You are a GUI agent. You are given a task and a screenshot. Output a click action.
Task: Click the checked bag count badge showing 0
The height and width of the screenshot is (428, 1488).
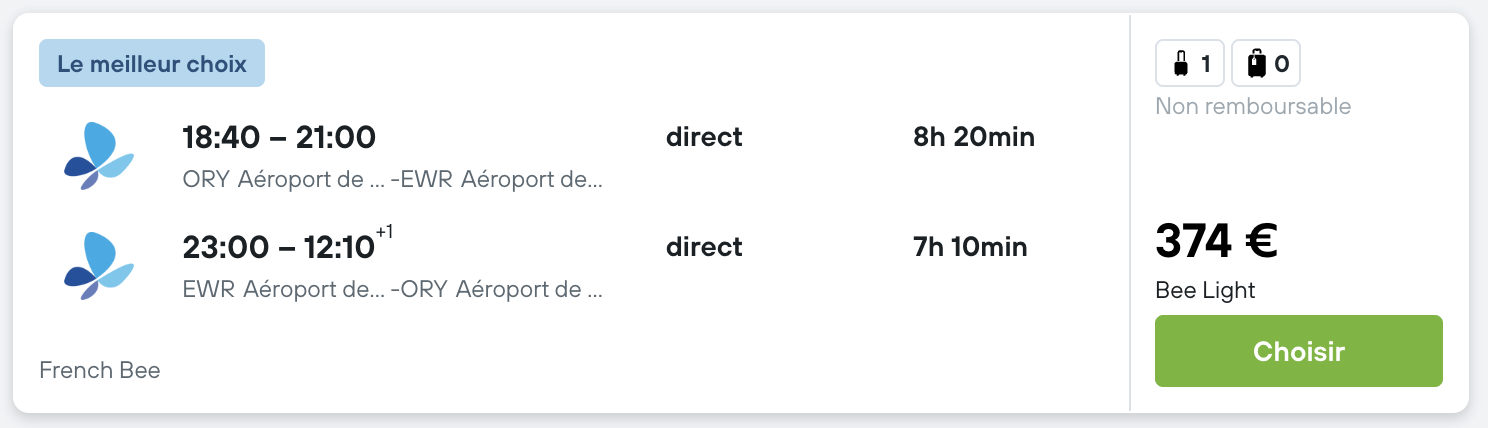pyautogui.click(x=1266, y=64)
